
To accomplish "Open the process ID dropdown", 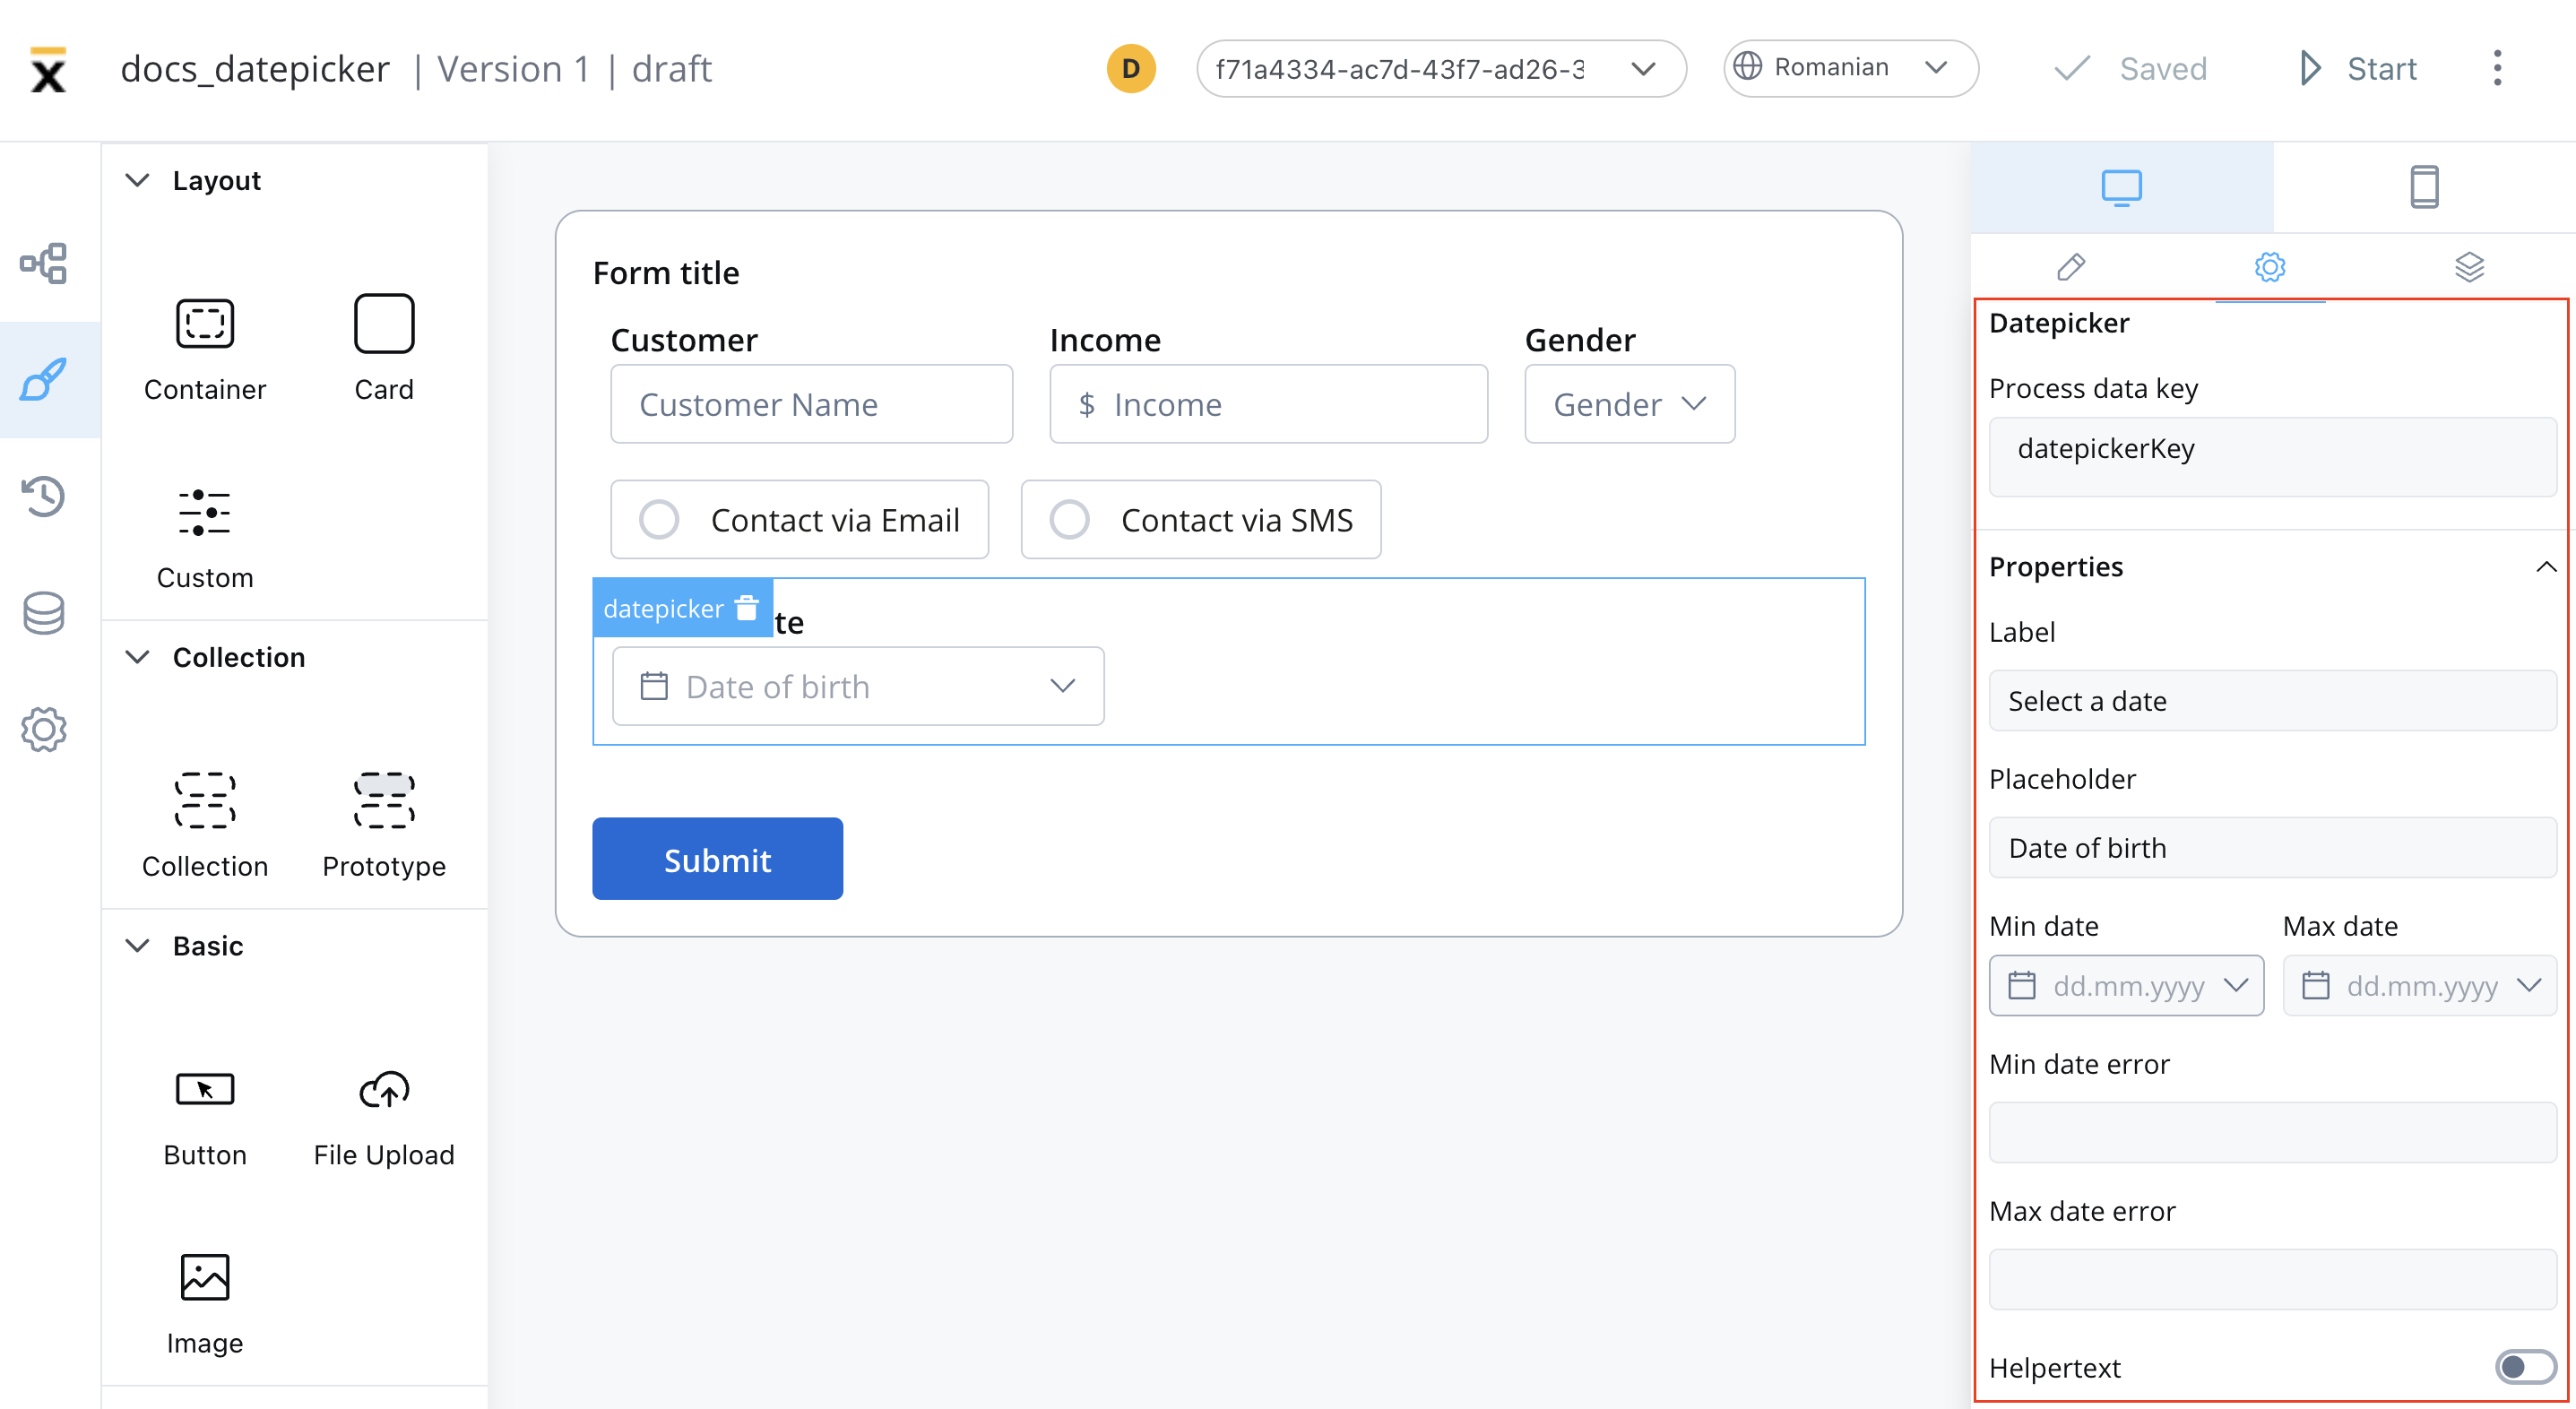I will point(1441,69).
